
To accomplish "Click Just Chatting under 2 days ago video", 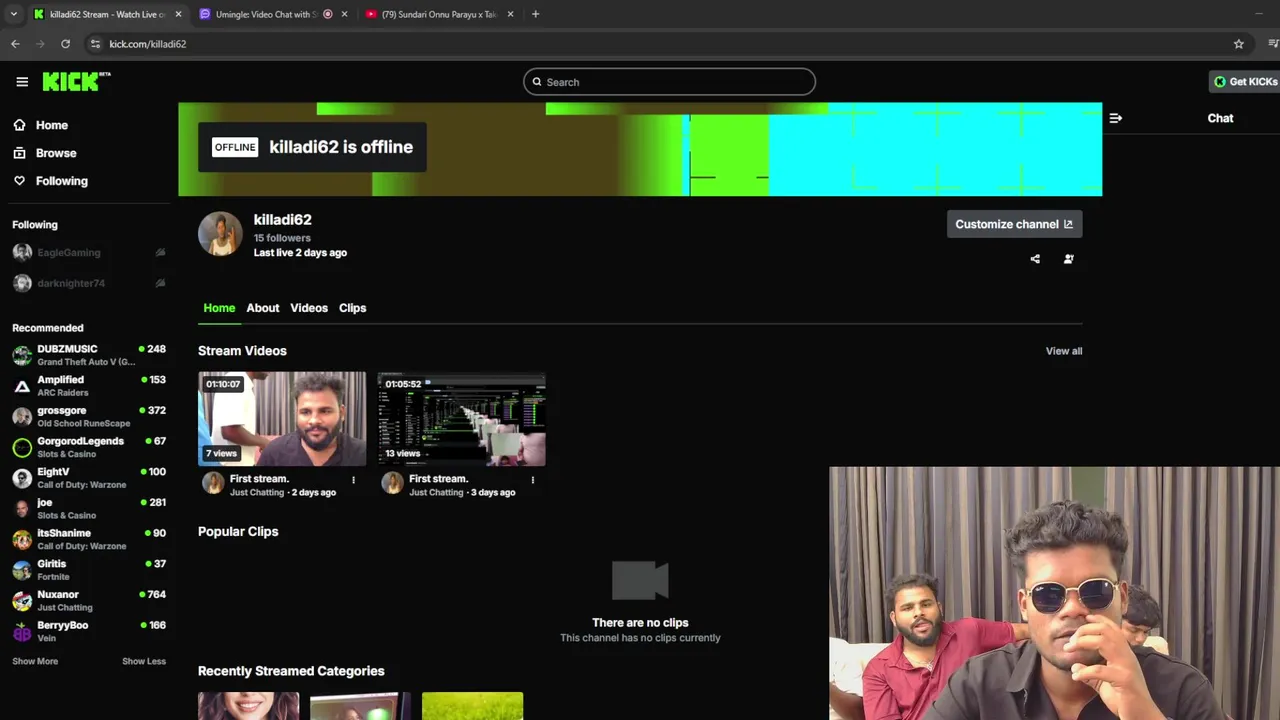I will tap(257, 493).
